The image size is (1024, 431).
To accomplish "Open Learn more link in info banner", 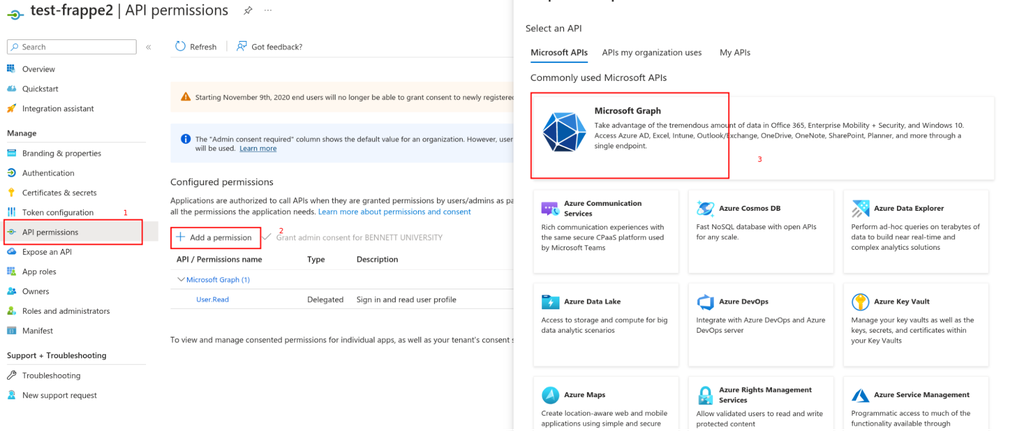I will tap(258, 149).
